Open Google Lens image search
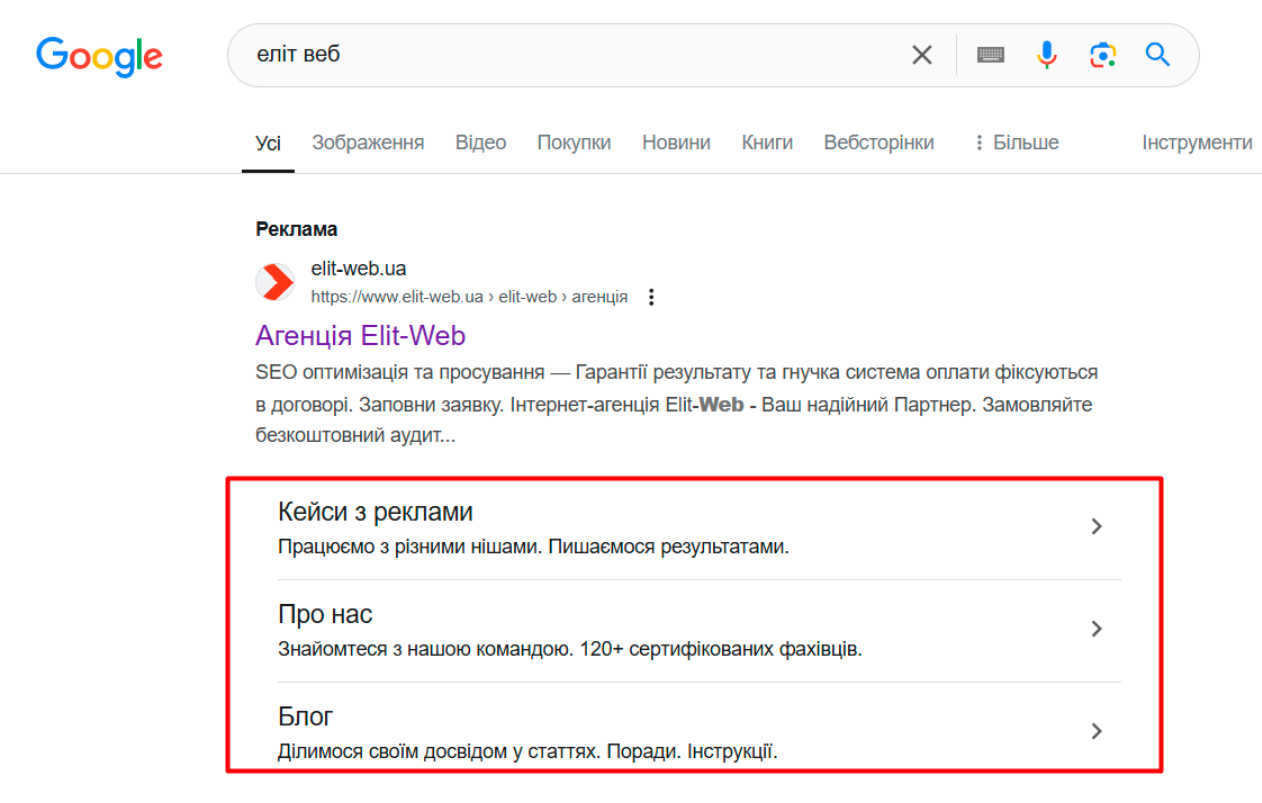 tap(1103, 55)
